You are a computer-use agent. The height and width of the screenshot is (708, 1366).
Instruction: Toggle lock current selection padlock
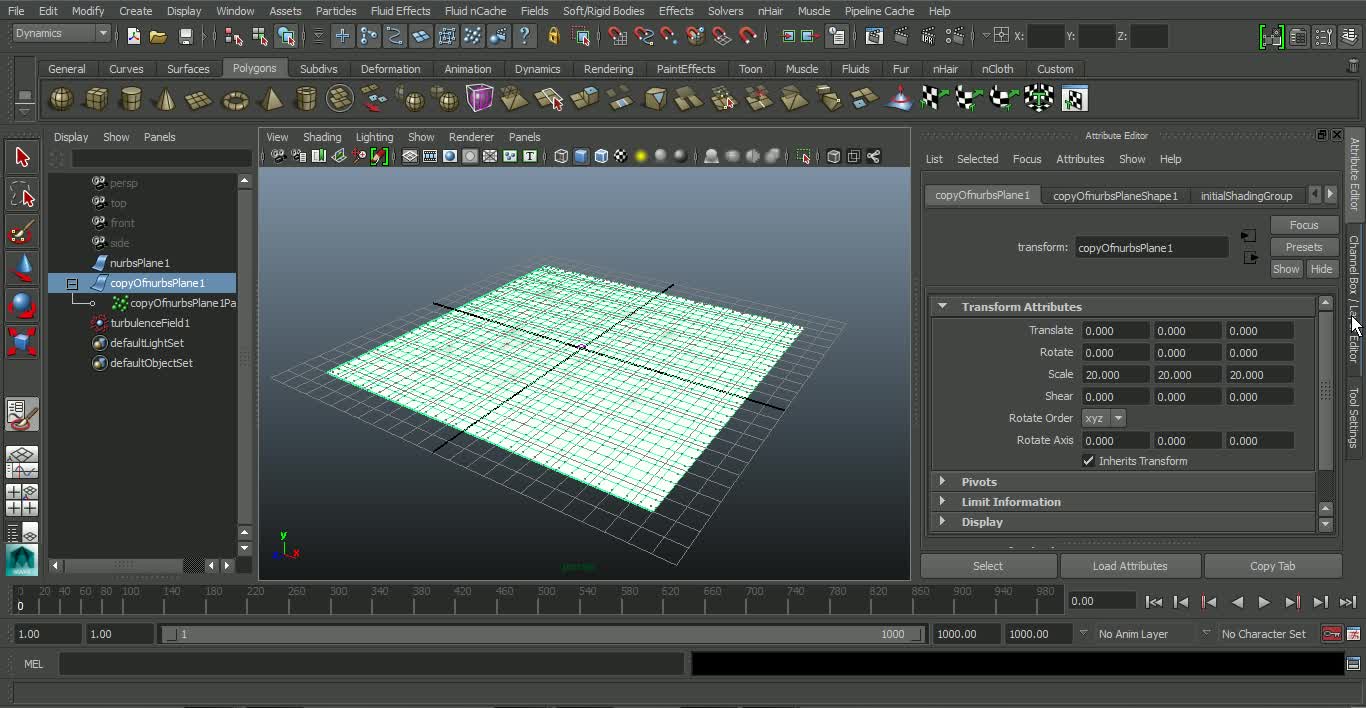(x=554, y=36)
